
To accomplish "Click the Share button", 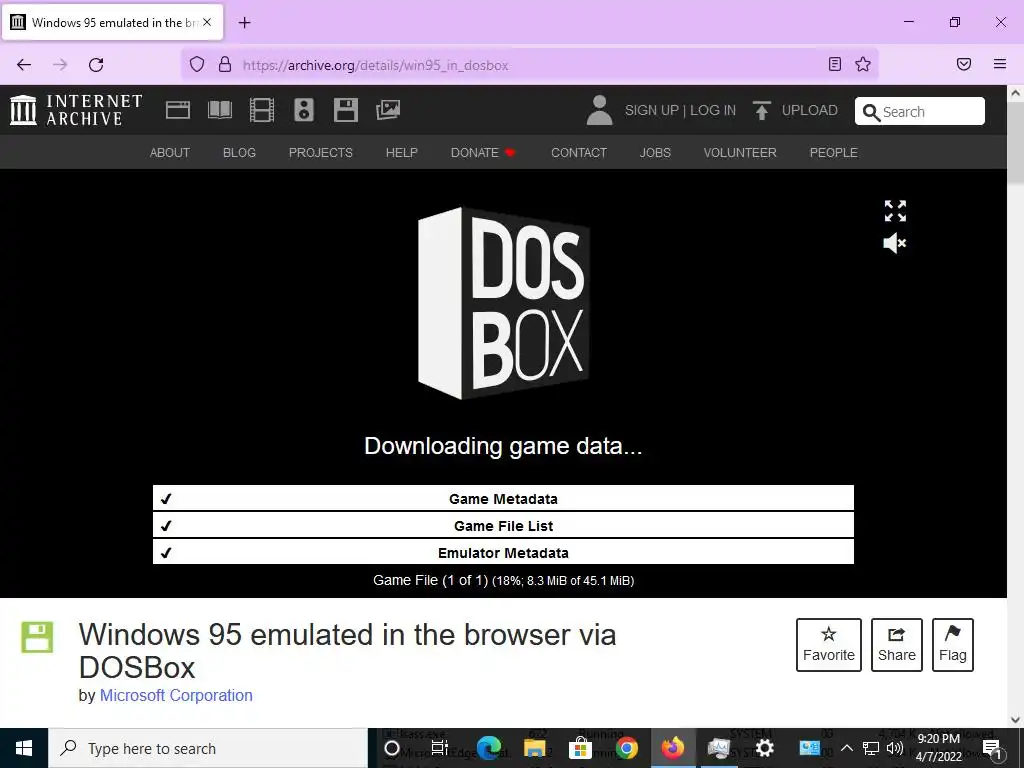I will (897, 645).
